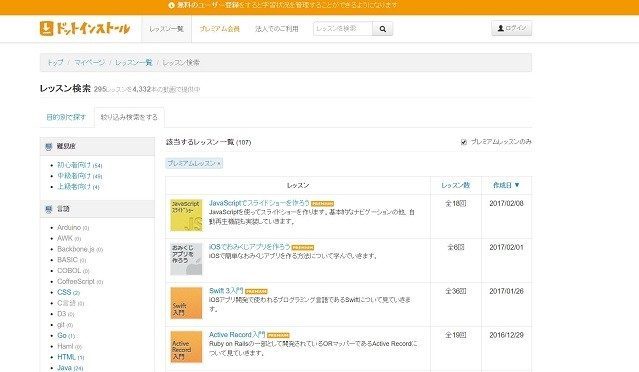The width and height of the screenshot is (639, 372).
Task: Remove the プレミアムレッスン filter tag
Action: coord(219,164)
